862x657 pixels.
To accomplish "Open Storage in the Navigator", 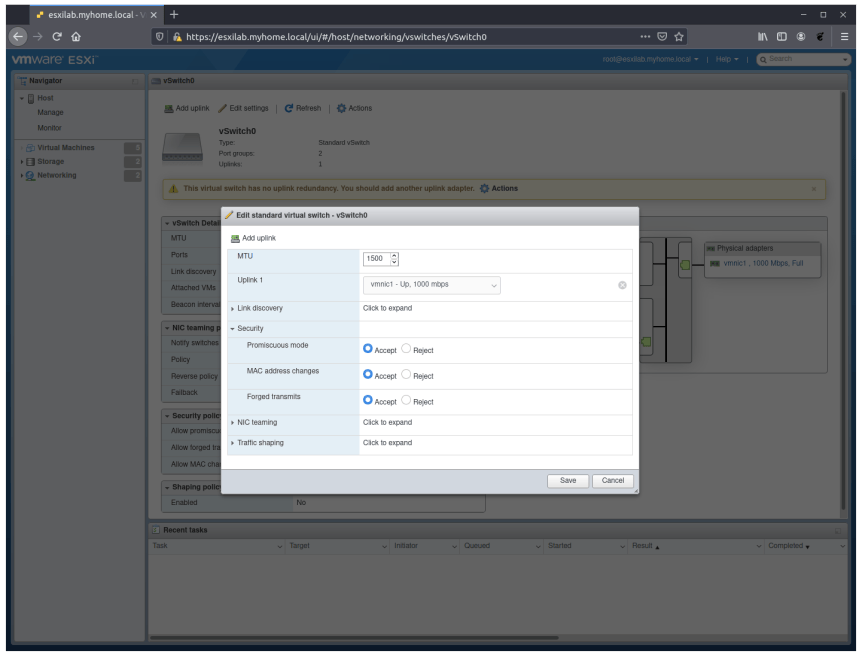I will (x=51, y=162).
